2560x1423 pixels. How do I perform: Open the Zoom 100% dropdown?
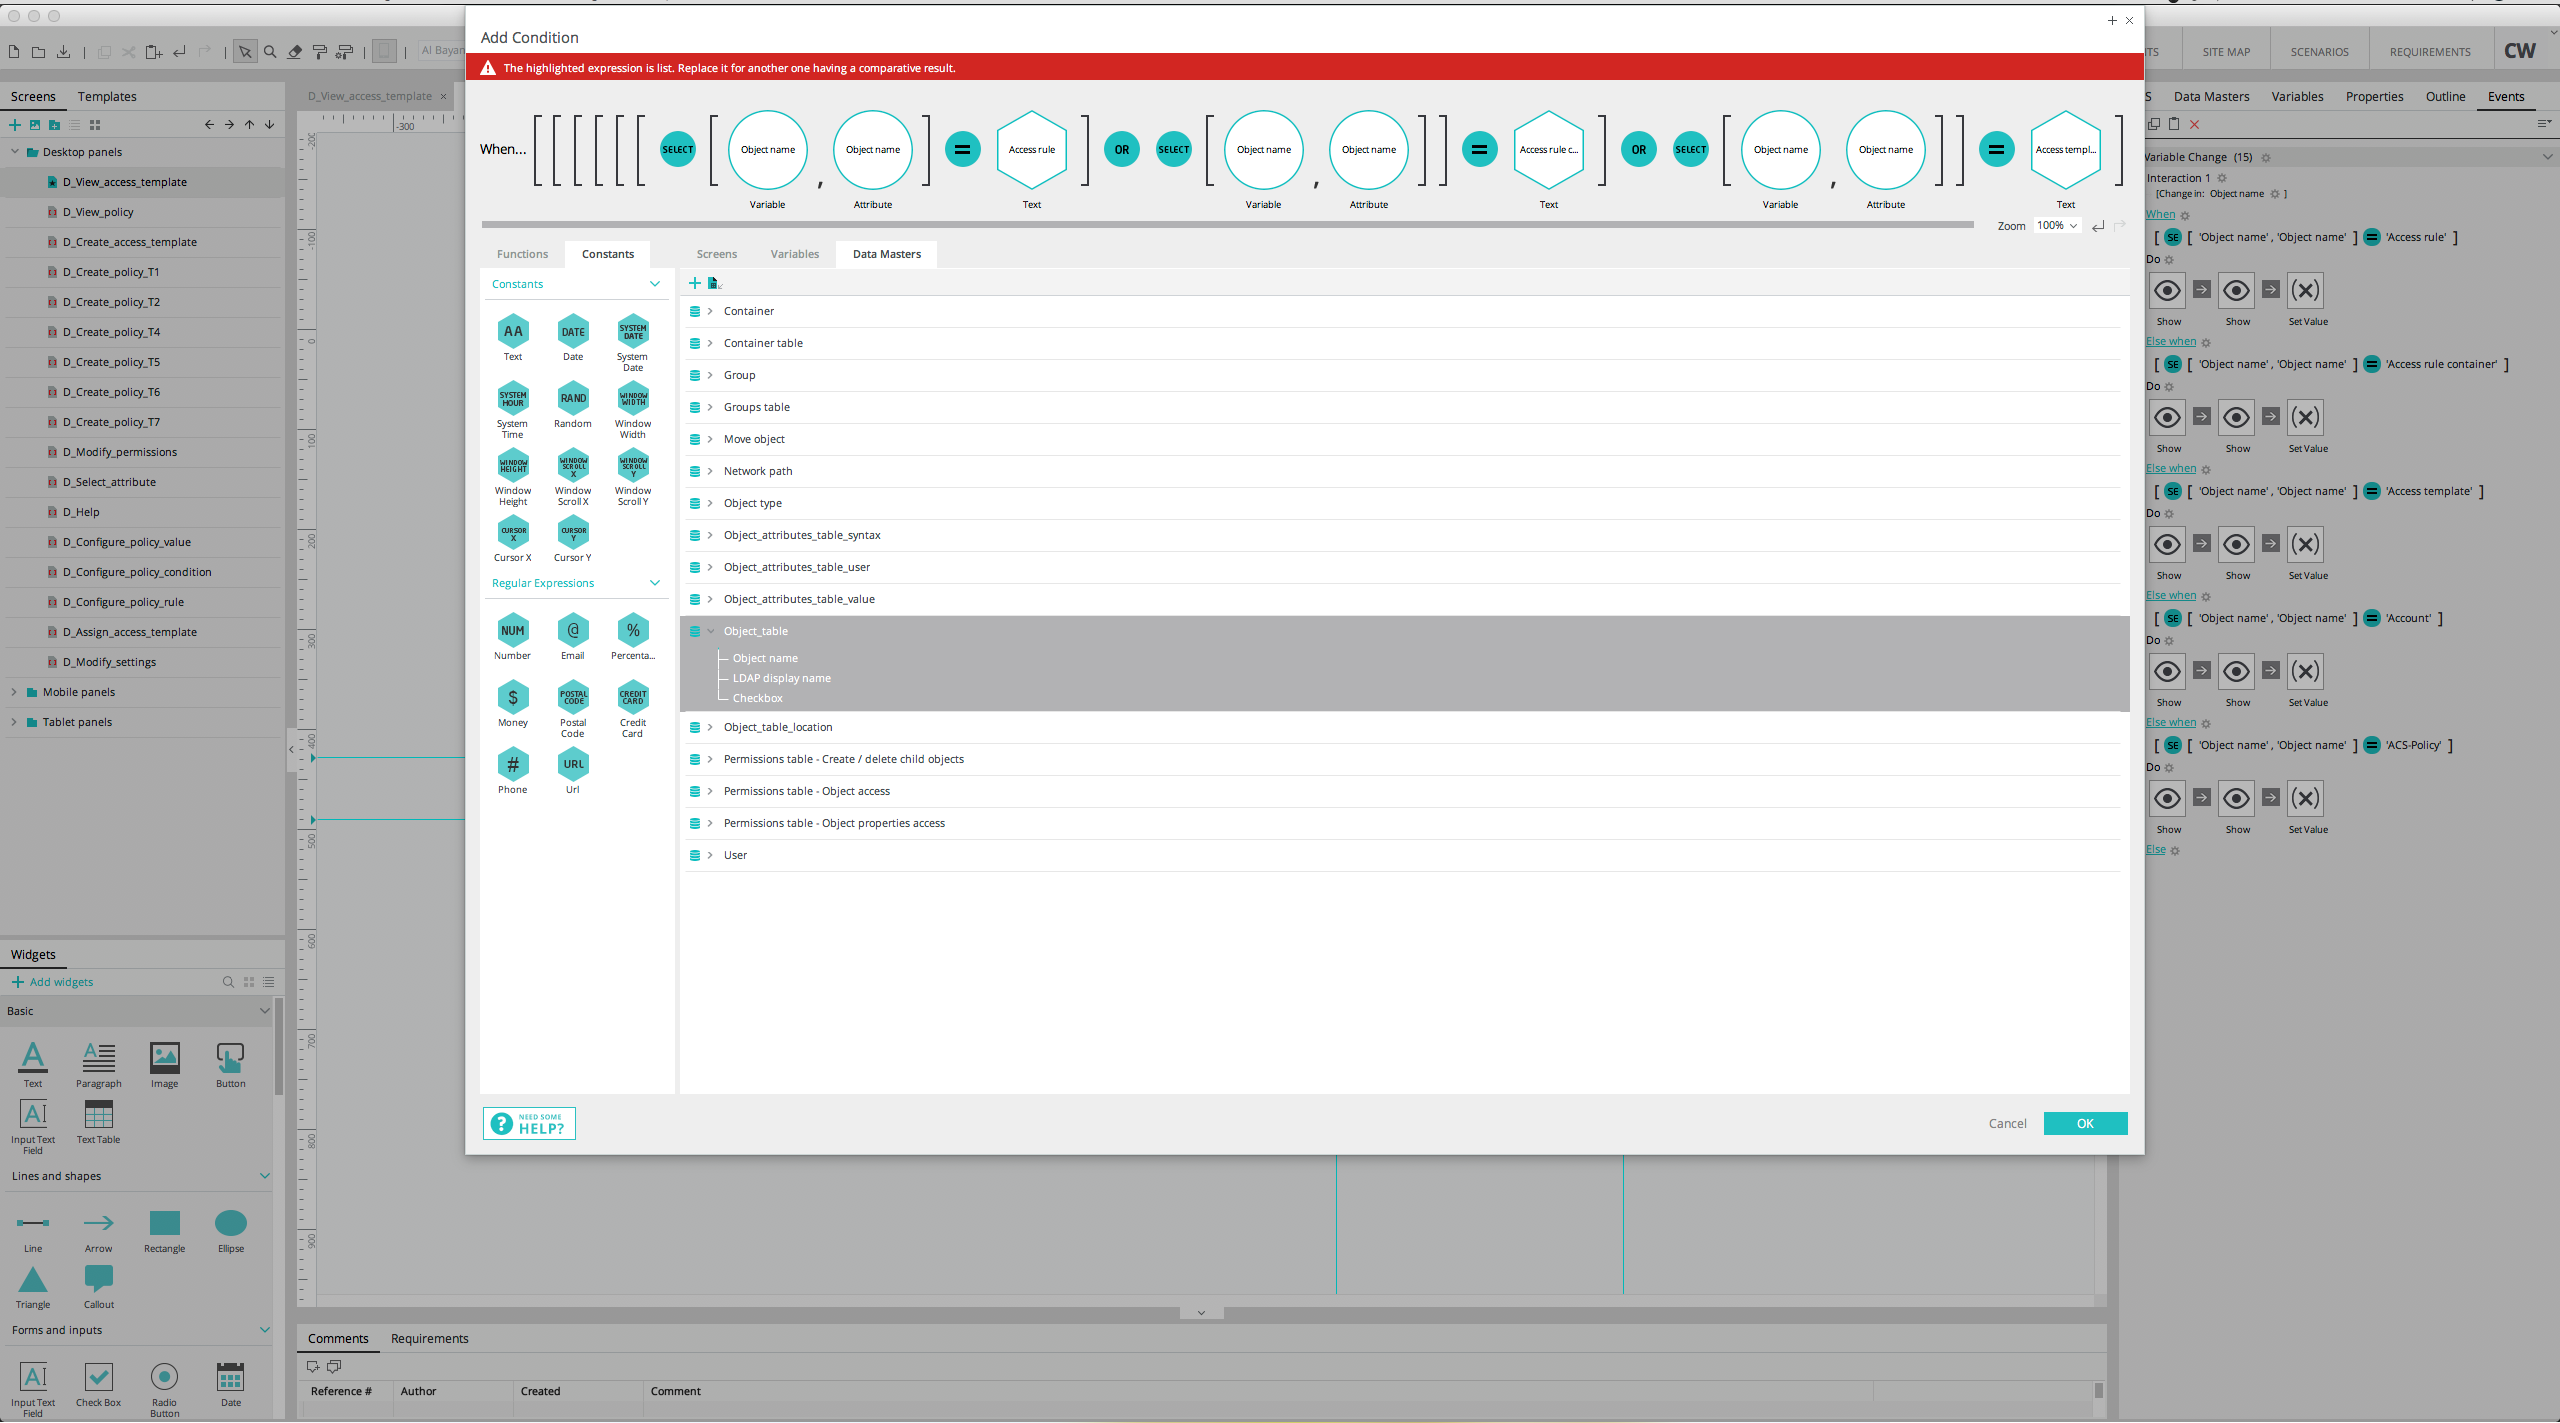2058,226
